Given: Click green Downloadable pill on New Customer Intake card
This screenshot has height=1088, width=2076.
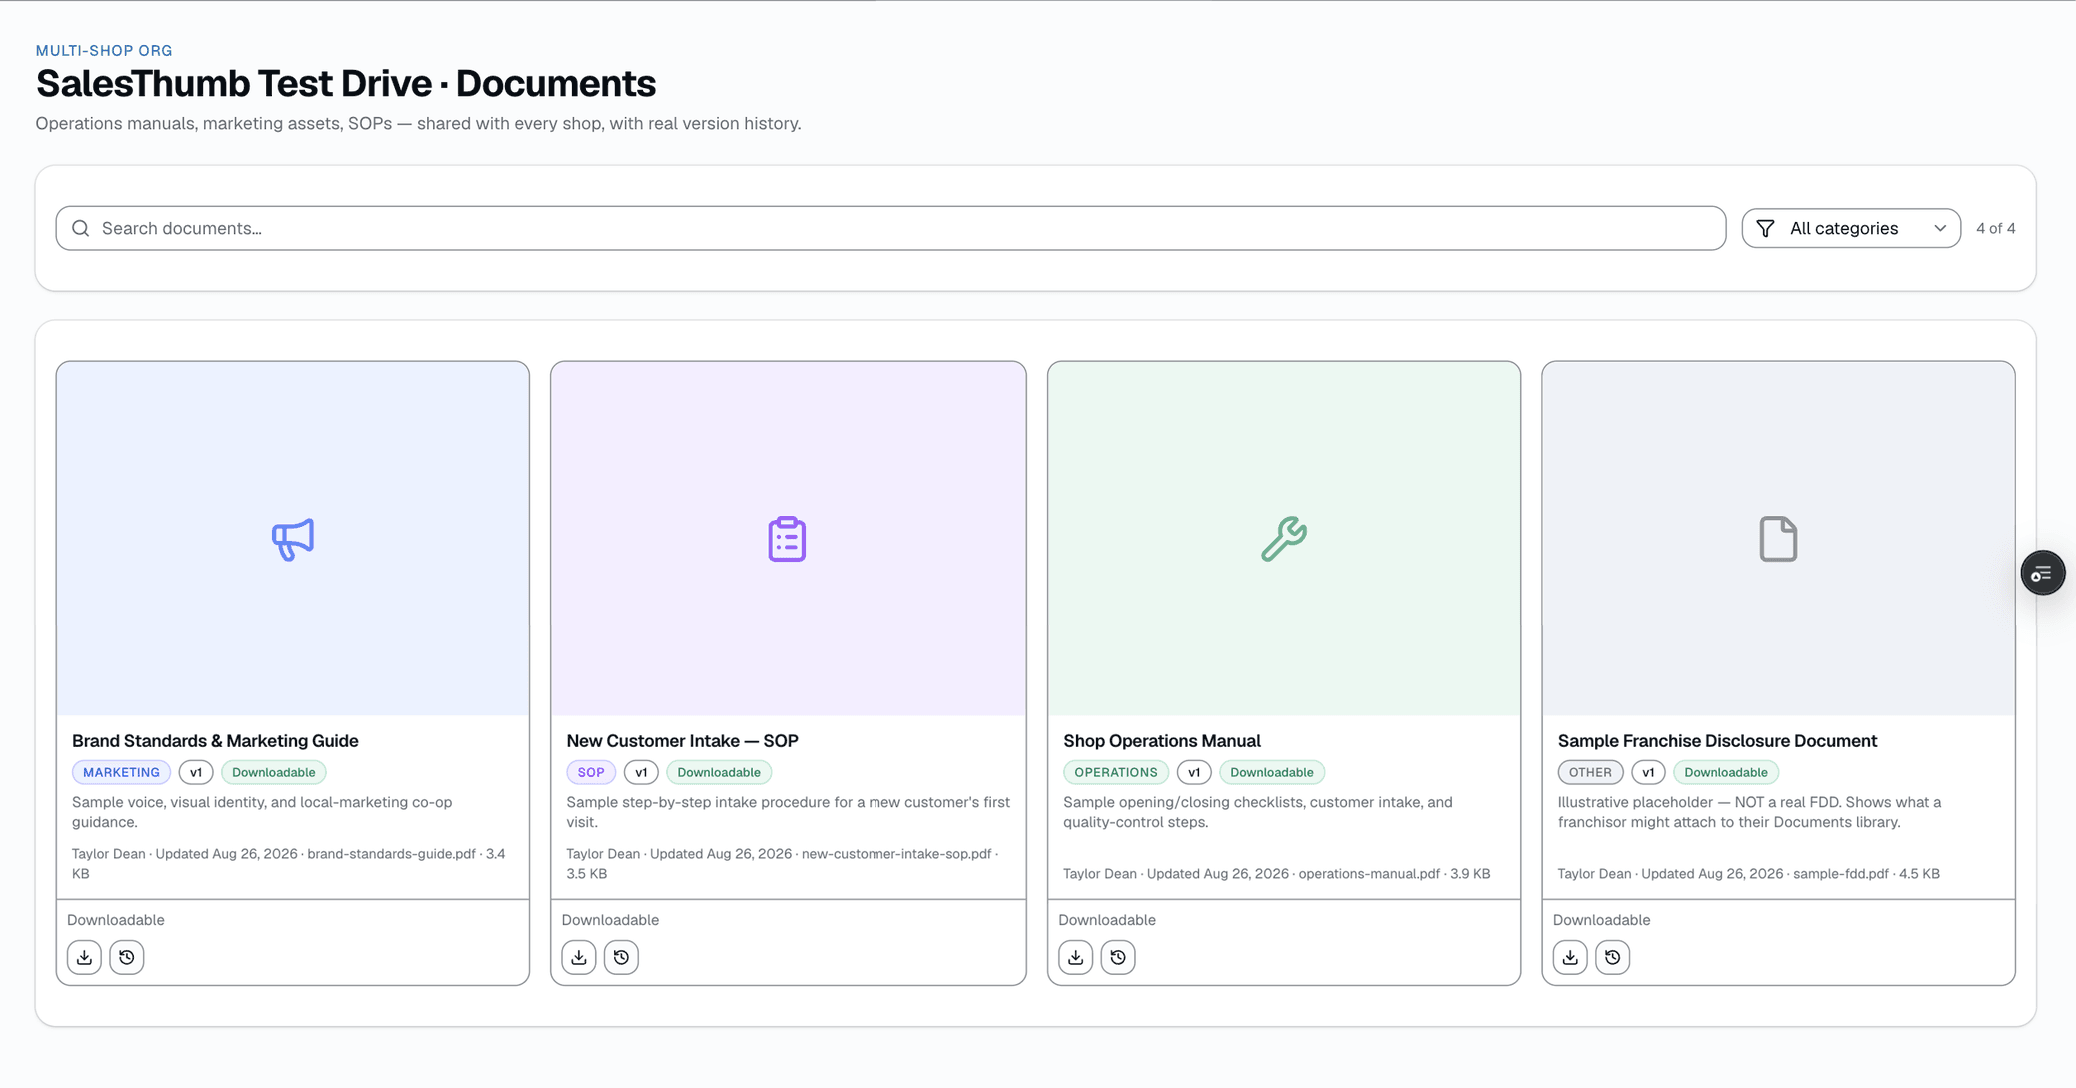Looking at the screenshot, I should click(719, 772).
